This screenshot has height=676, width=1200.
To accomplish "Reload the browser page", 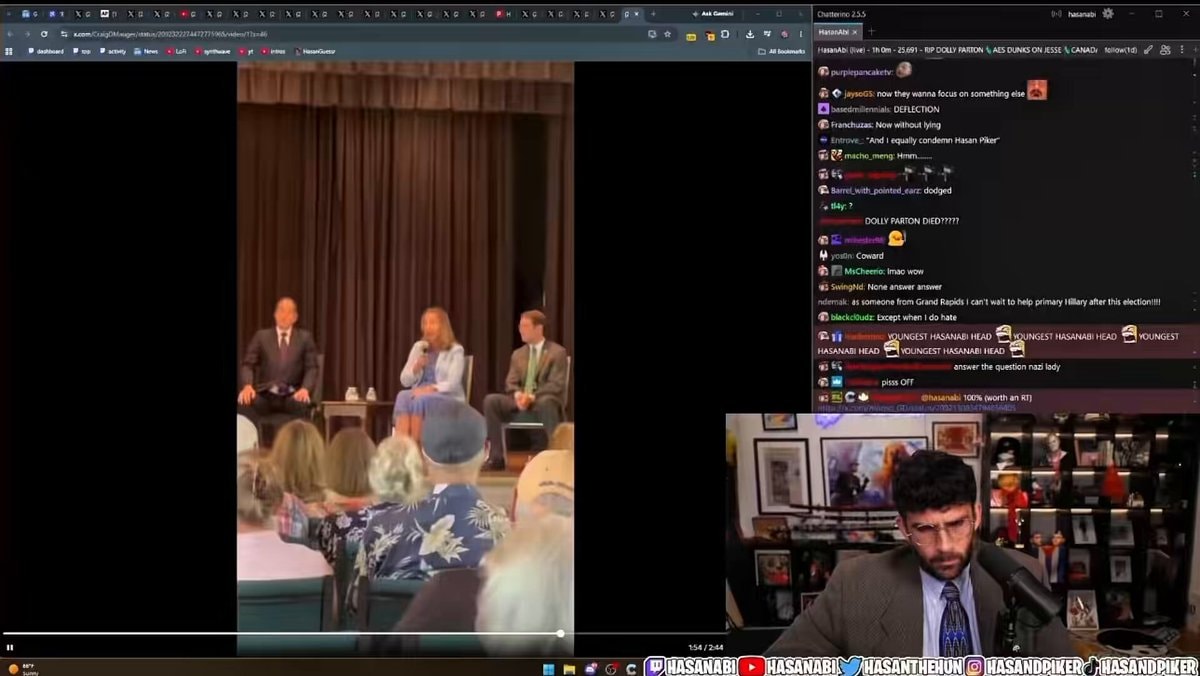I will tap(44, 33).
